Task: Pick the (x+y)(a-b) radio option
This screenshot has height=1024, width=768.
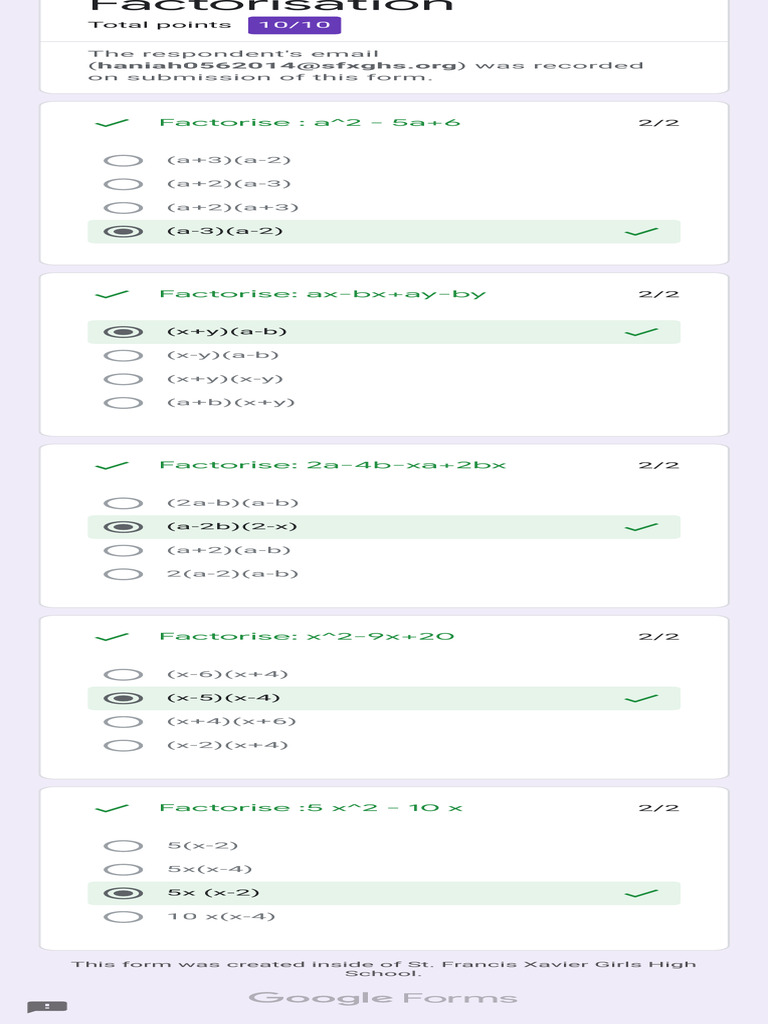Action: pos(123,332)
